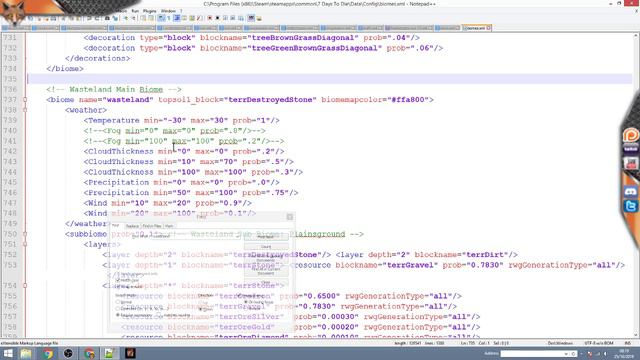Collapse the biome fold marker at line 737
This screenshot has height=360, width=640.
pos(25,100)
